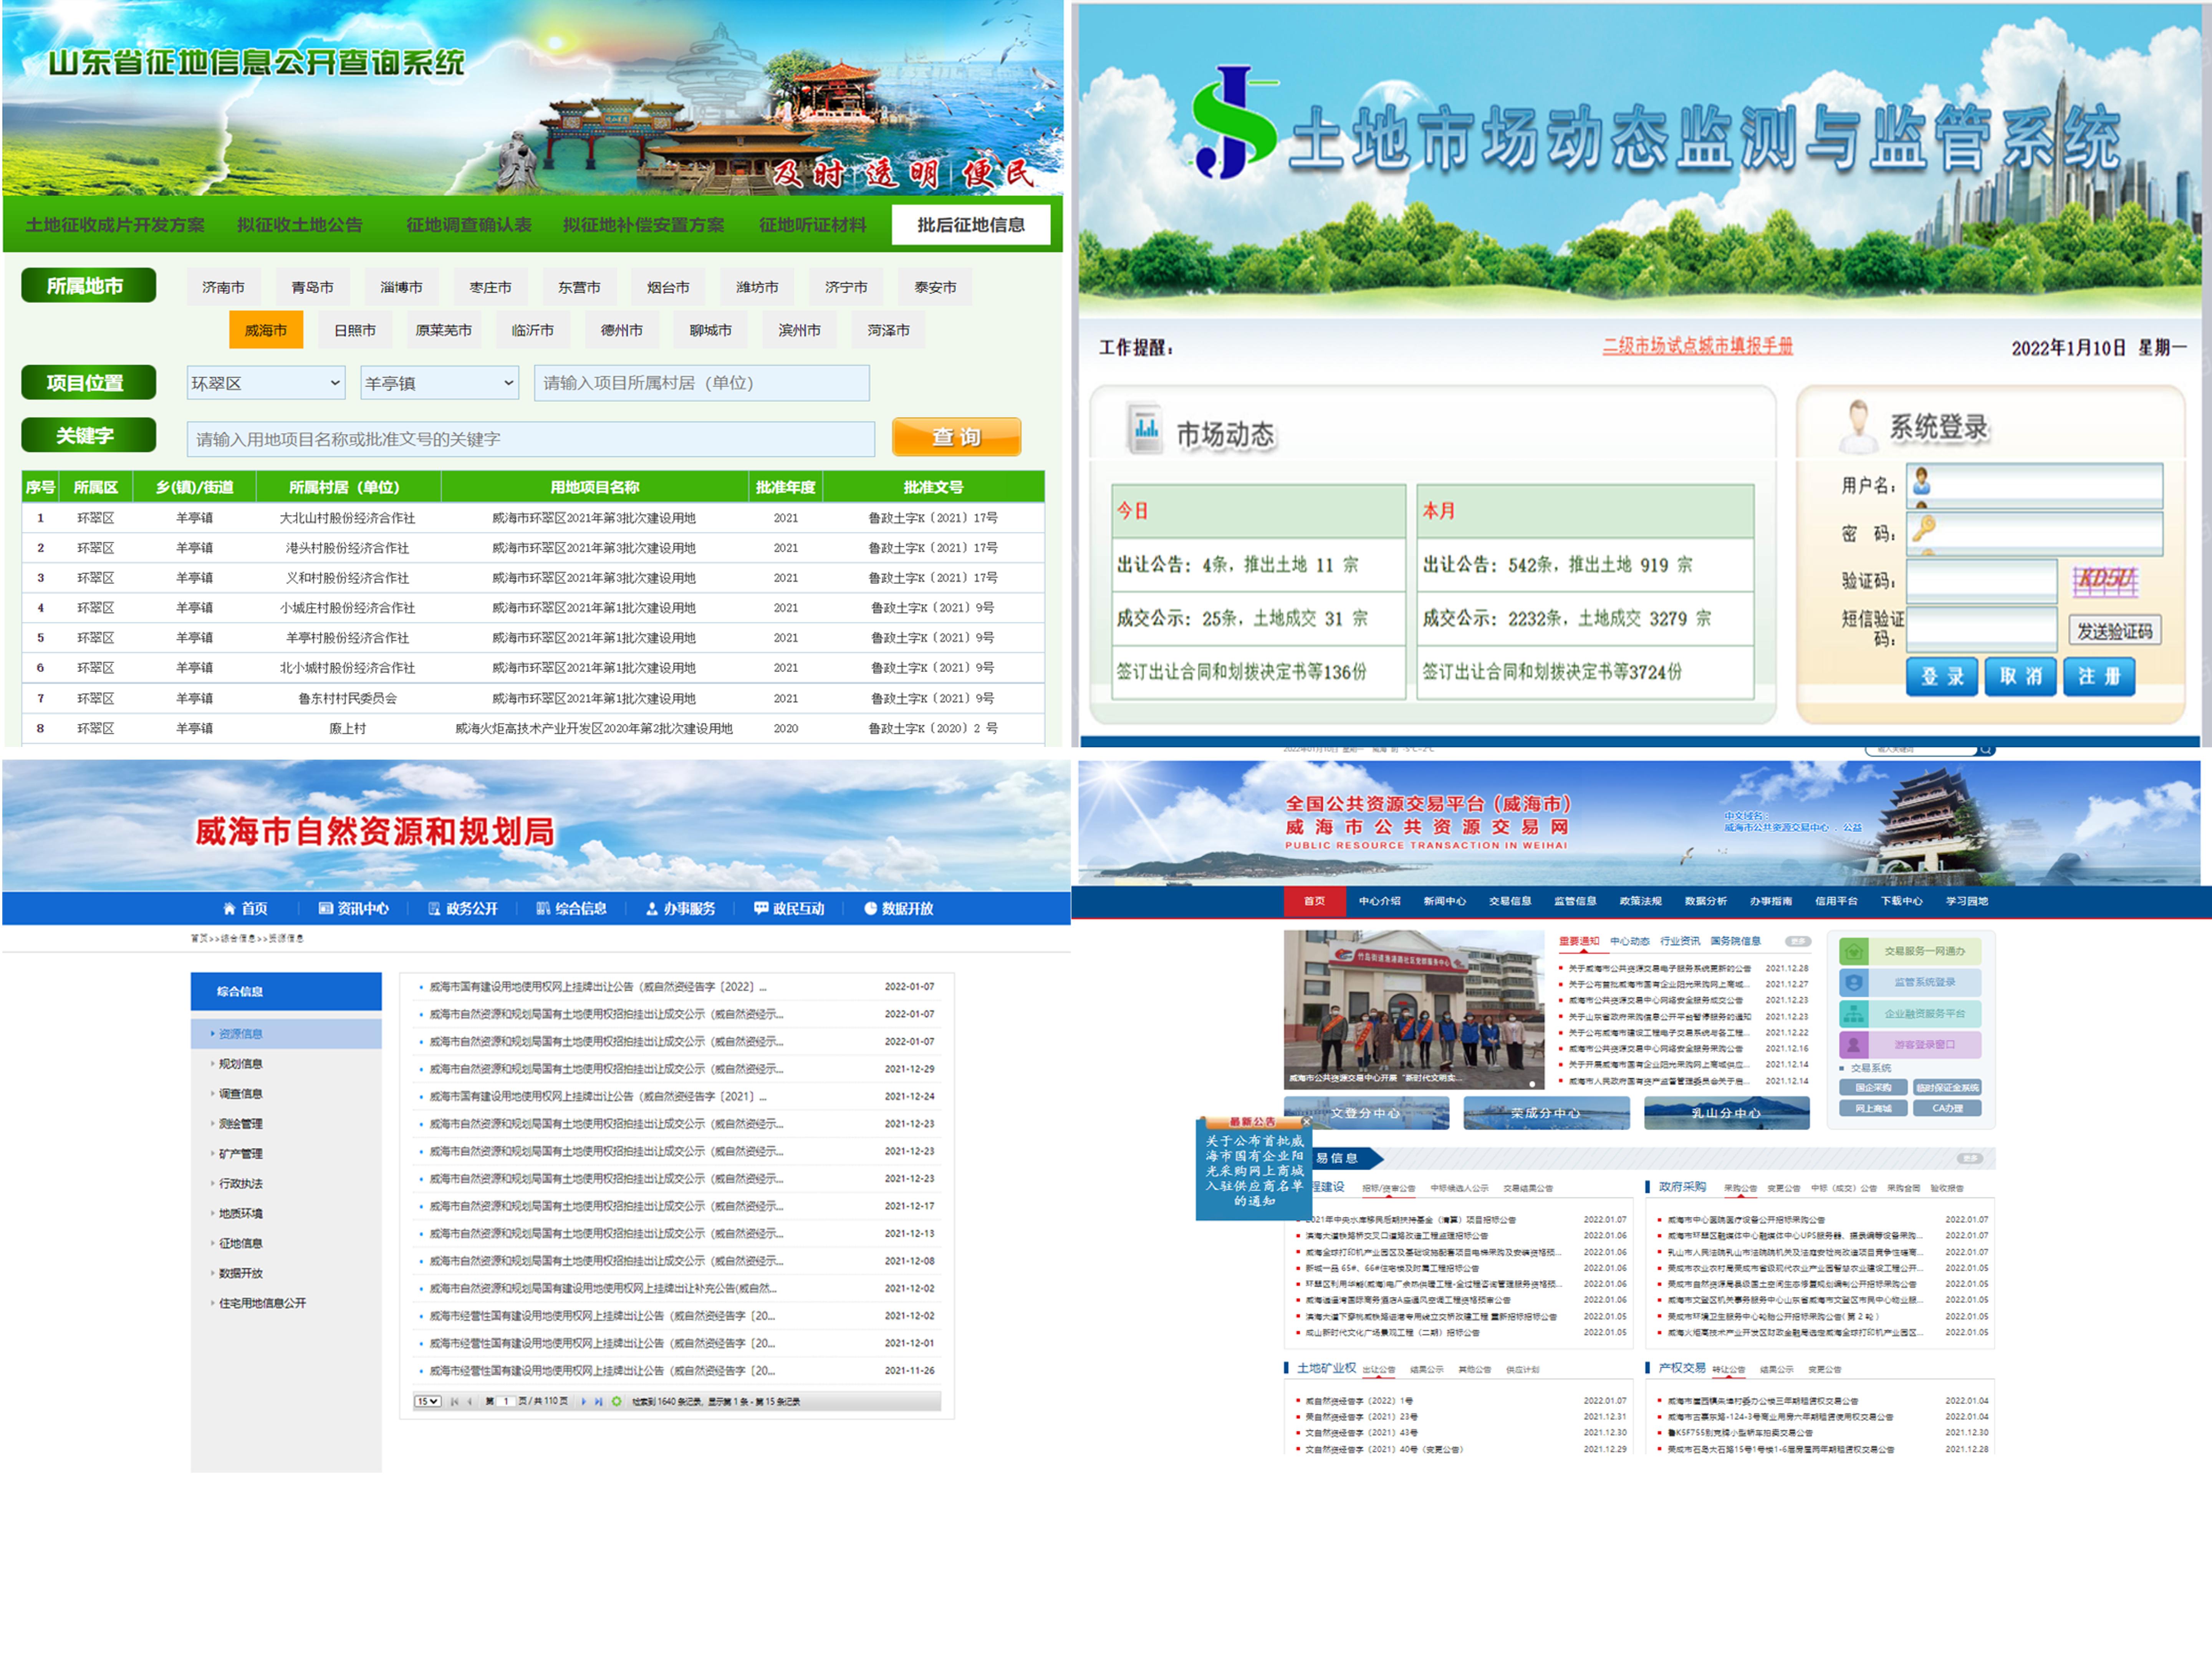Select 威海市 city button
The width and height of the screenshot is (2212, 1659).
coord(266,330)
